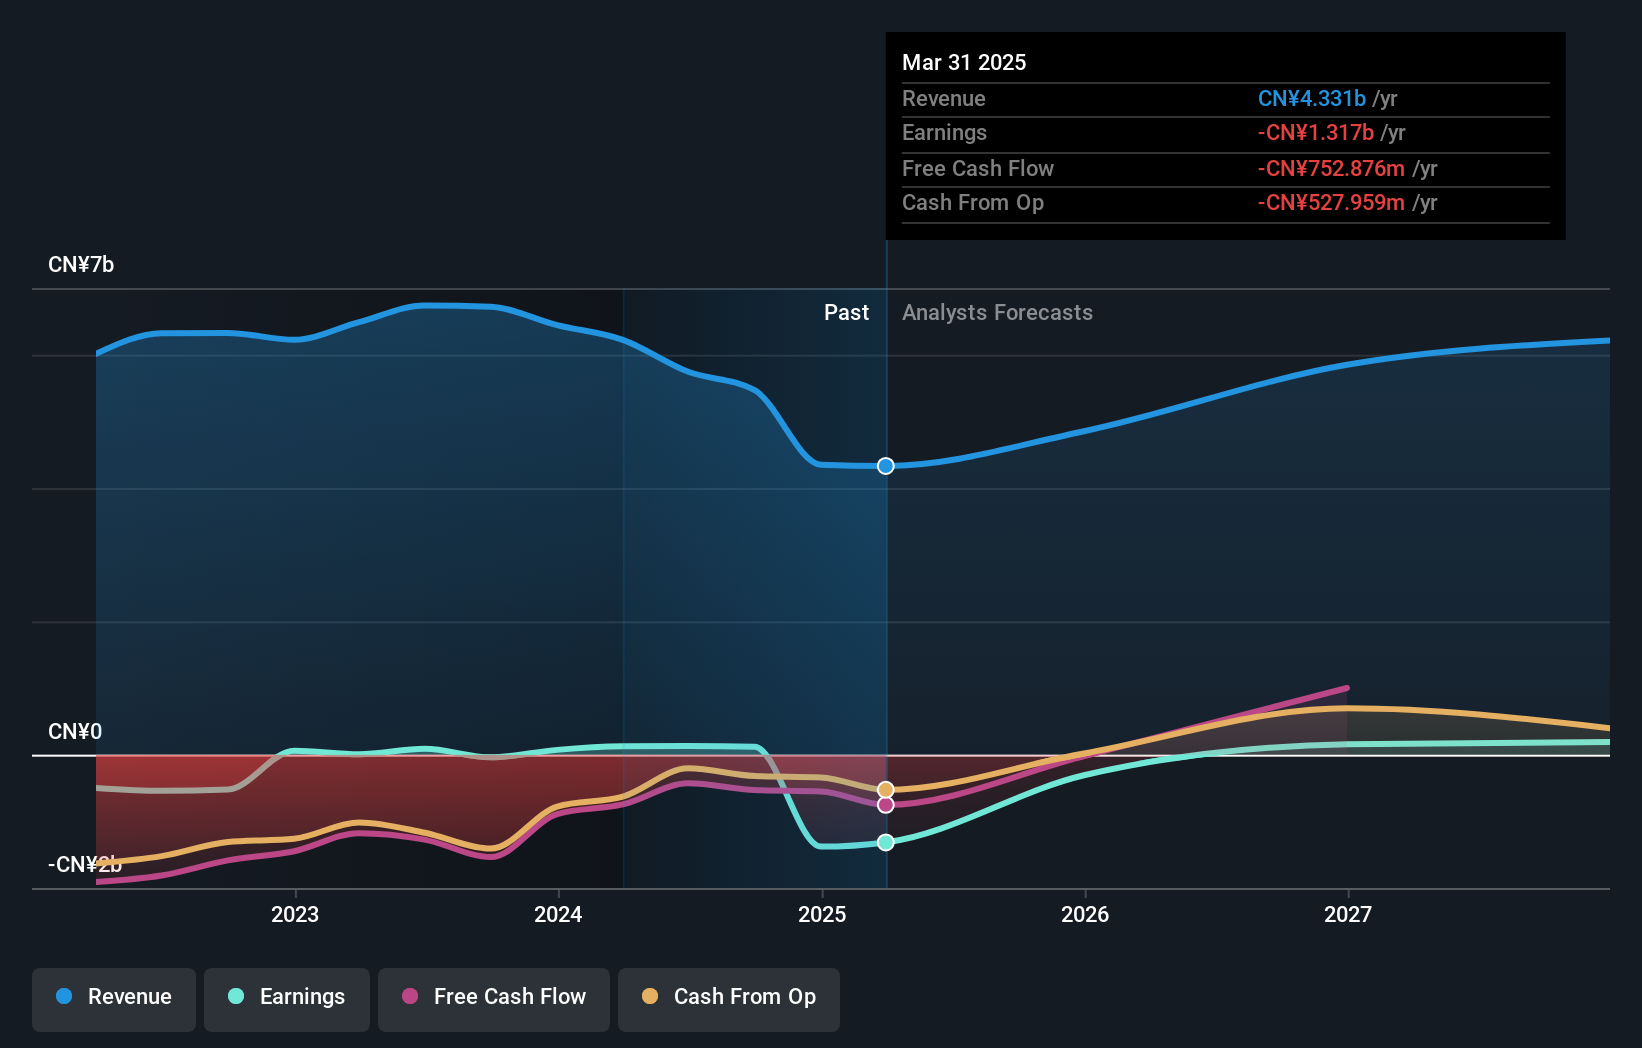Viewport: 1642px width, 1048px height.
Task: Click the Past section label
Action: (846, 313)
